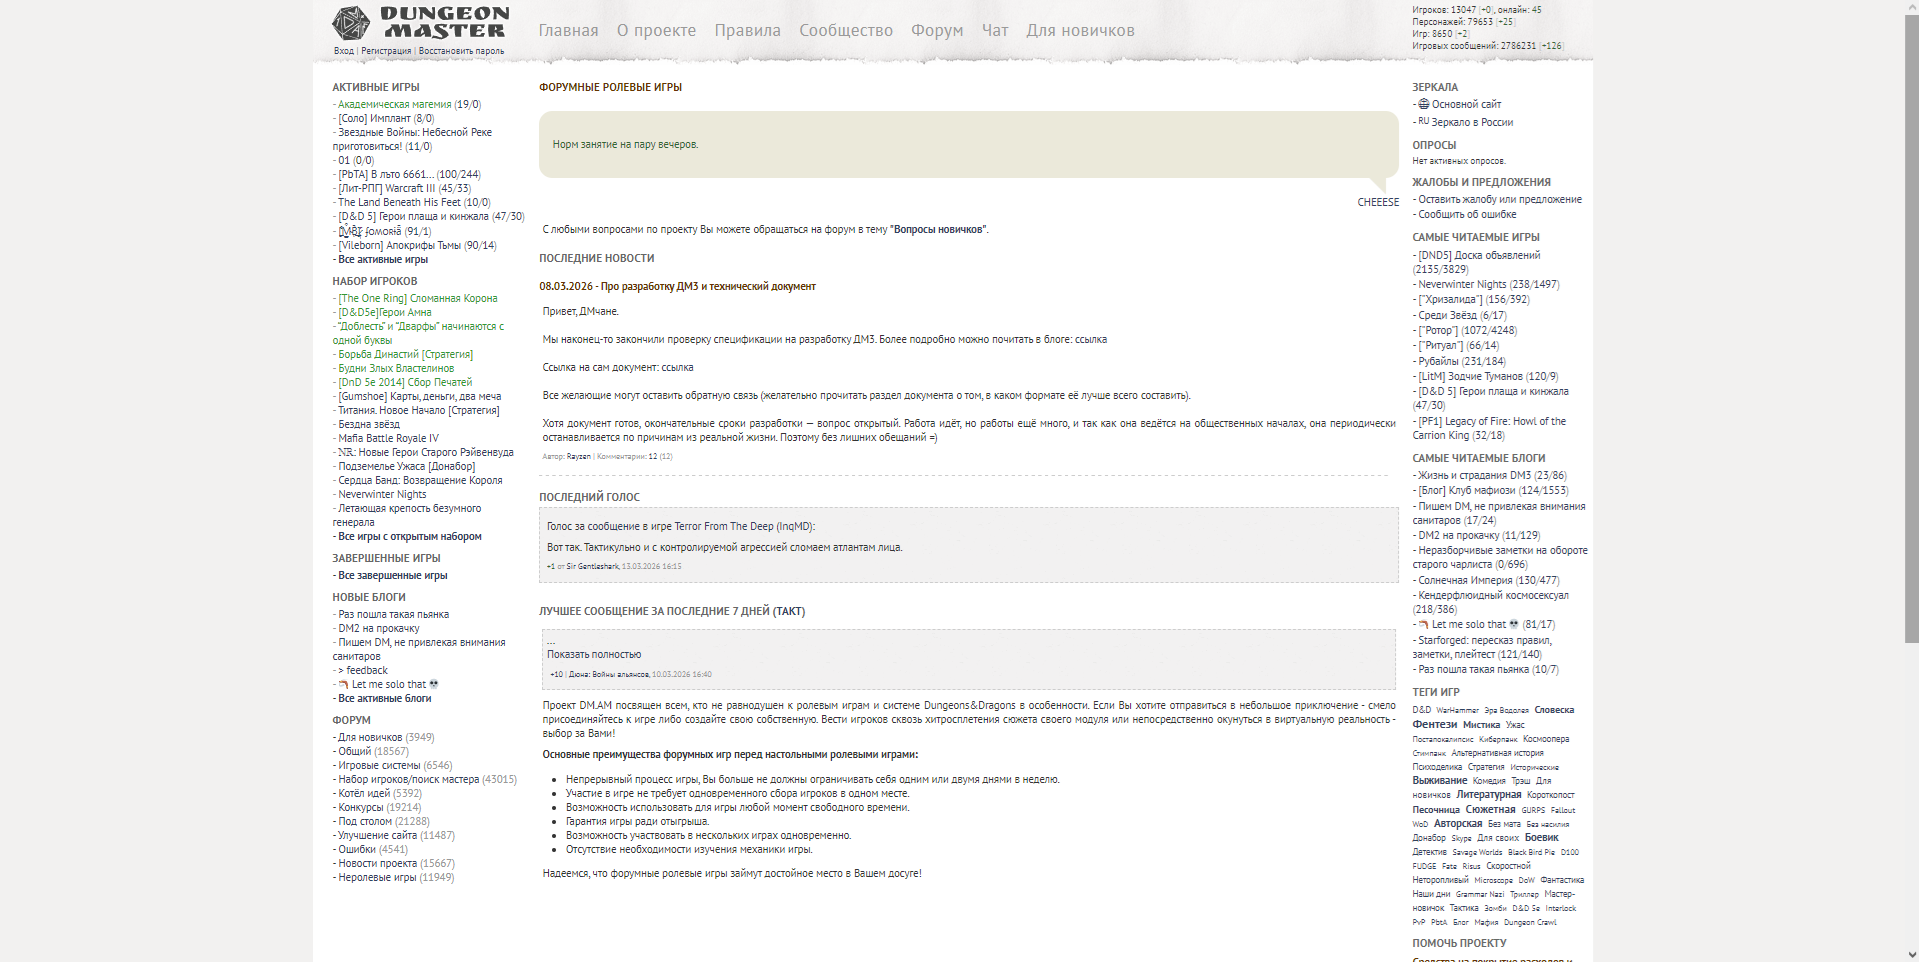Viewport: 1919px width, 962px height.
Task: Open Сообщить об ошибке link
Action: (x=1467, y=214)
